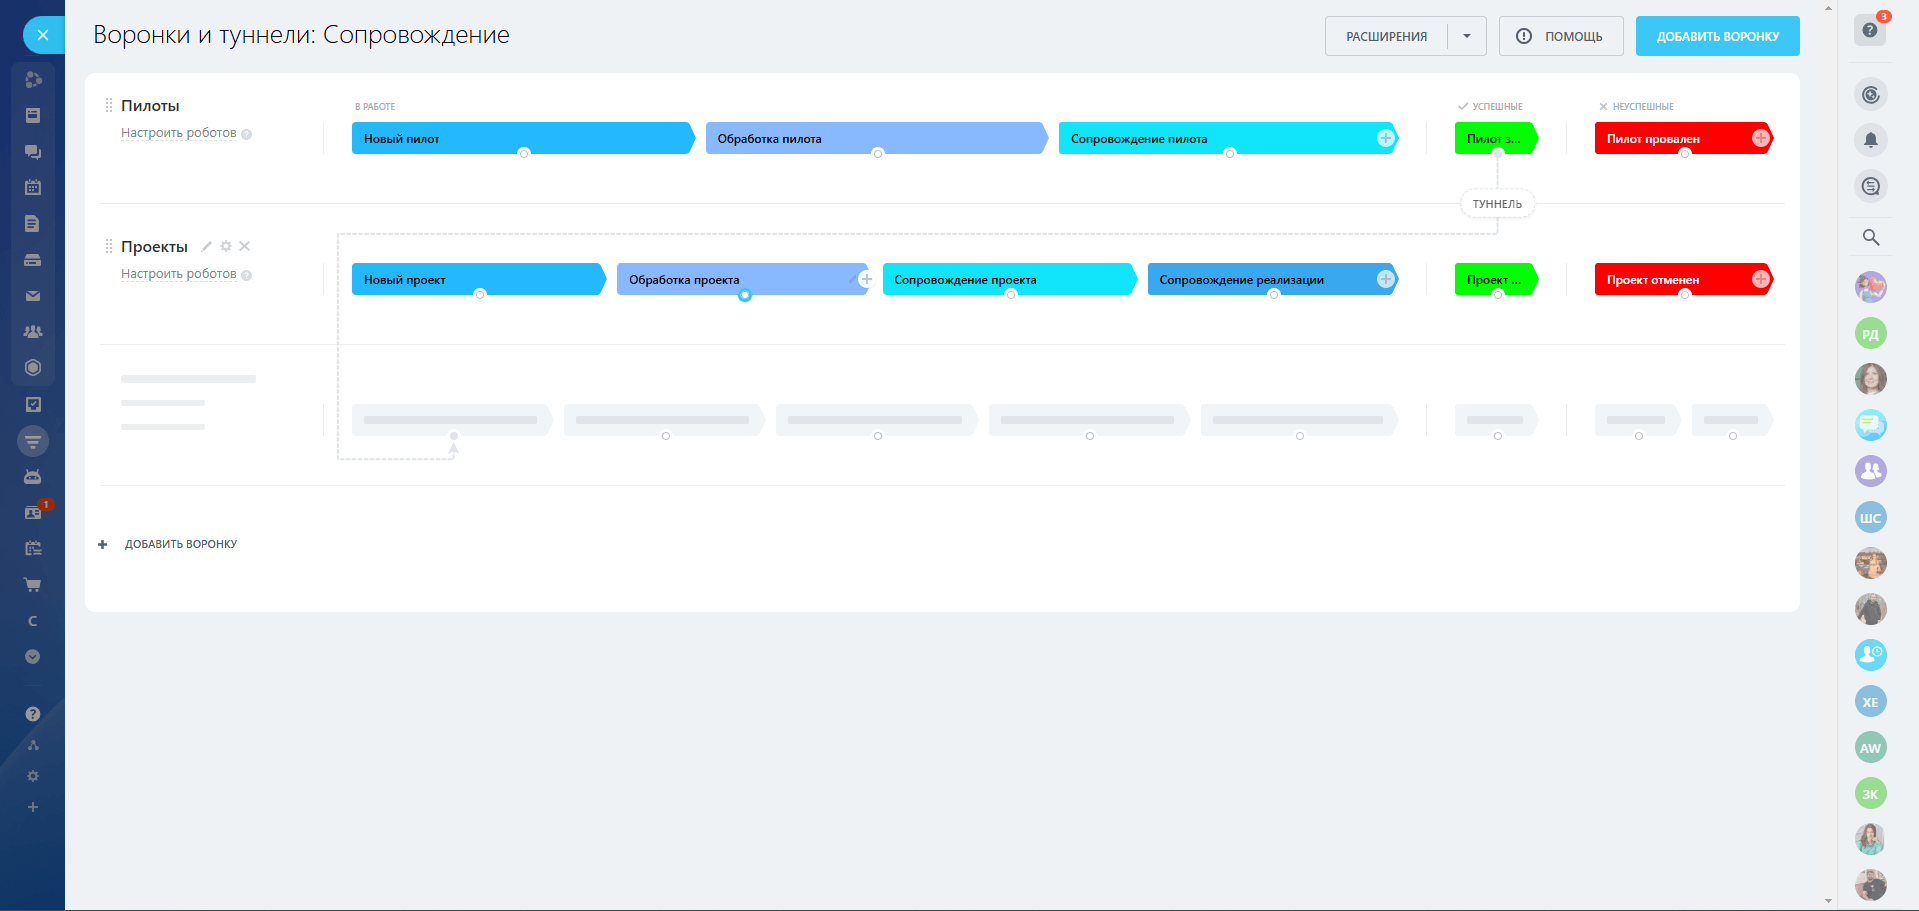Open the calendar icon in left sidebar
The width and height of the screenshot is (1919, 911).
[32, 187]
